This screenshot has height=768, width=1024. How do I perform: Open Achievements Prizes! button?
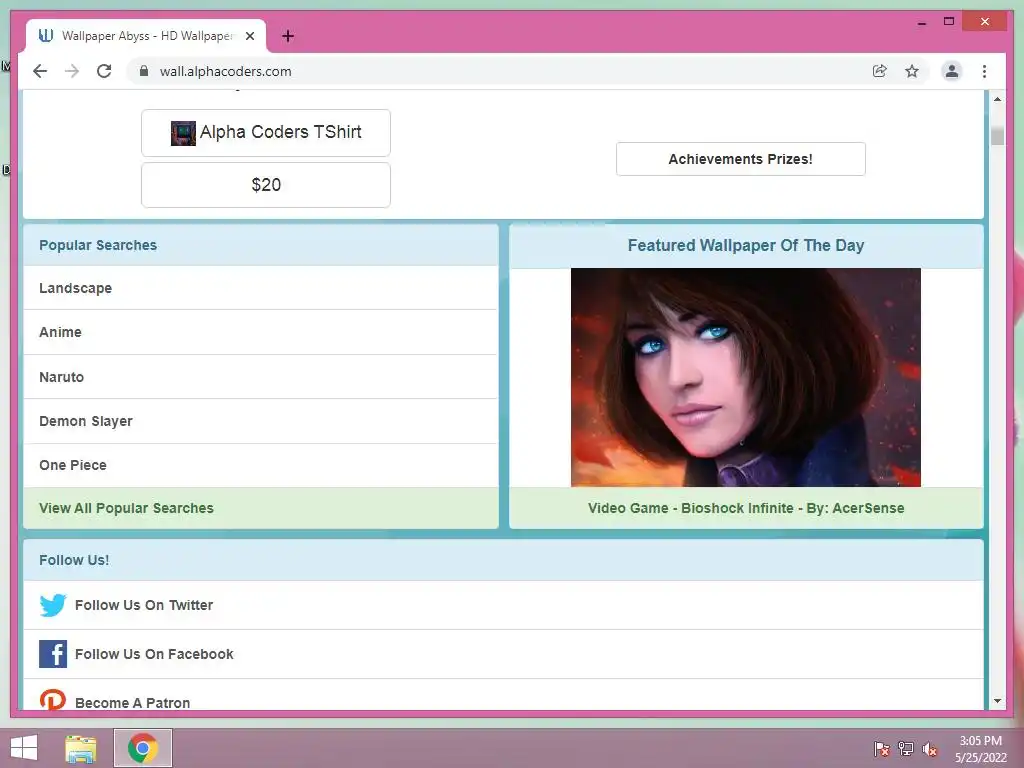[x=741, y=159]
